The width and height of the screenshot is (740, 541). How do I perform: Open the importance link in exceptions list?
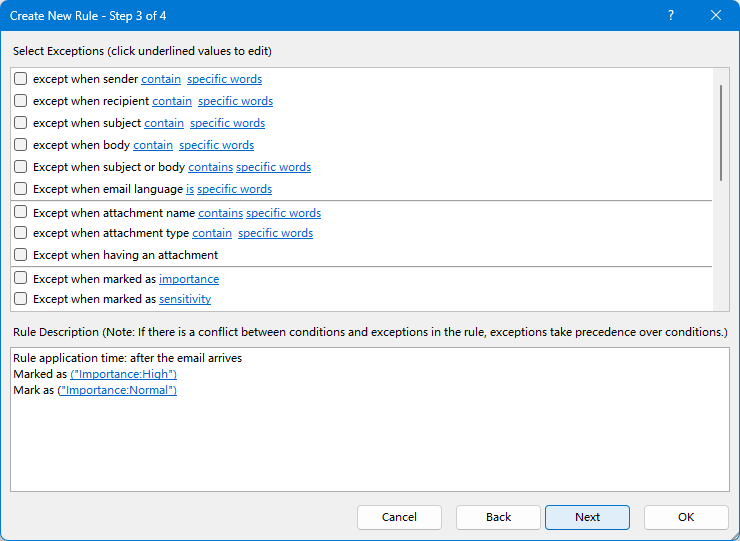click(189, 279)
